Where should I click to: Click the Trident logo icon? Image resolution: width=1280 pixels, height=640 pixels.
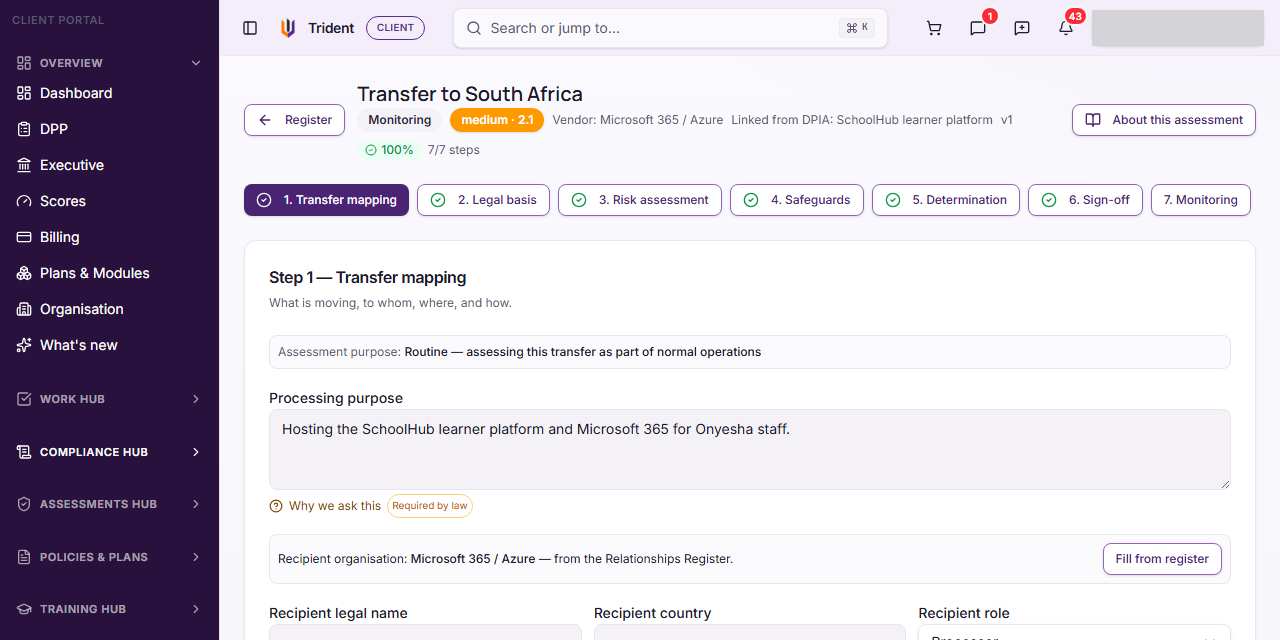[288, 28]
